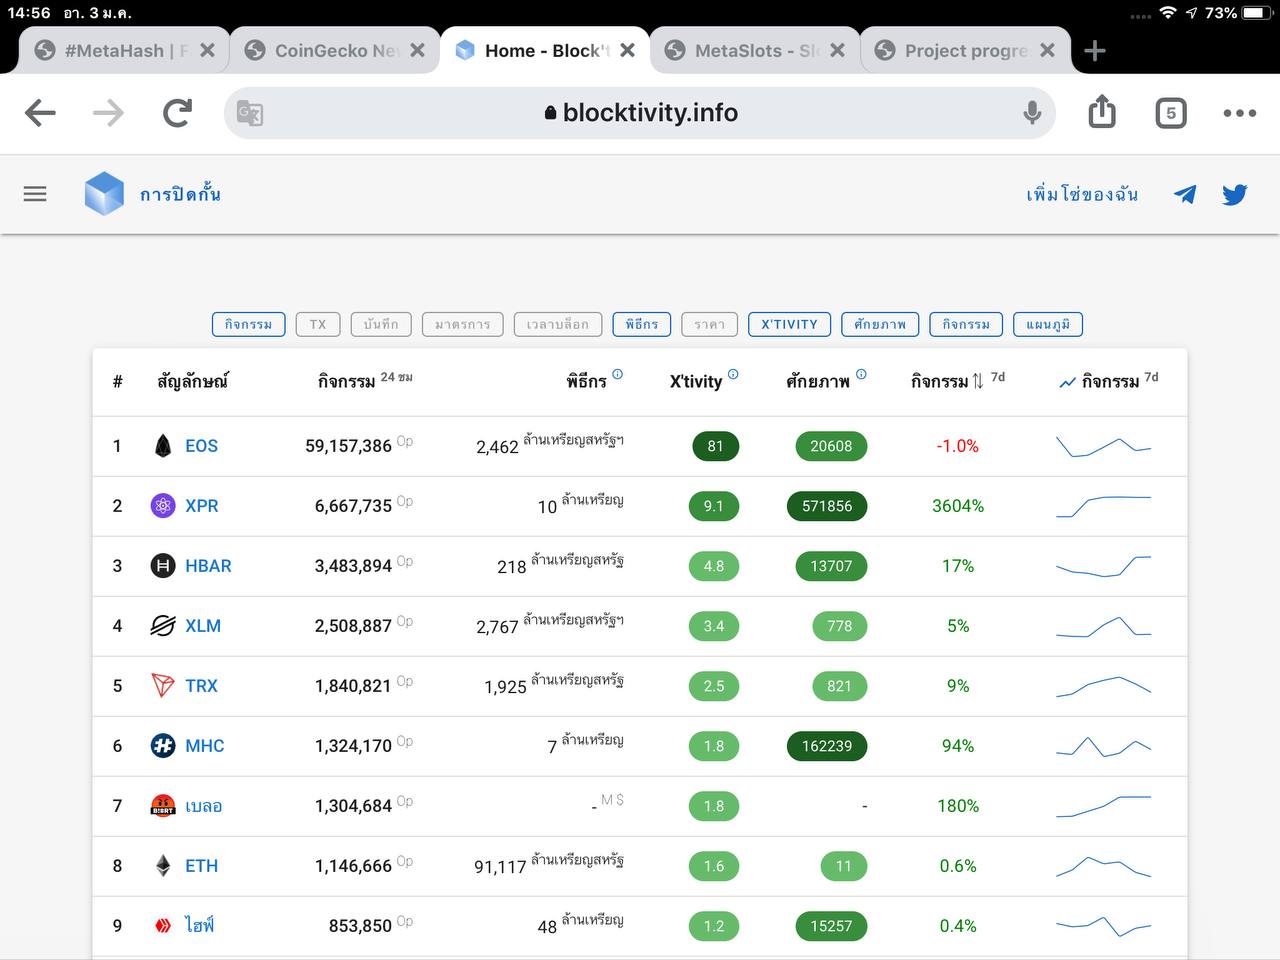This screenshot has height=960, width=1280.
Task: Click the -1.0% change in EOS row
Action: click(x=957, y=446)
